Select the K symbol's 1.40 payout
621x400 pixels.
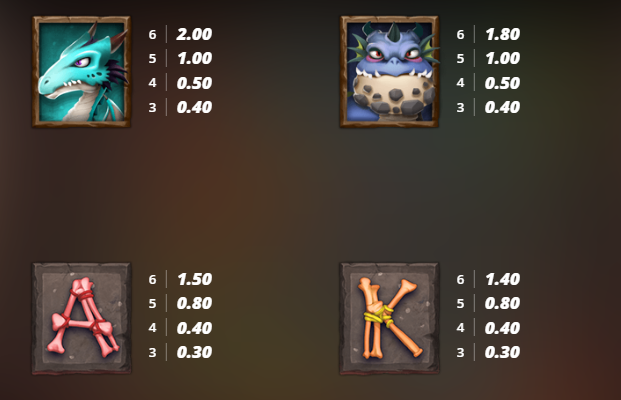[503, 279]
